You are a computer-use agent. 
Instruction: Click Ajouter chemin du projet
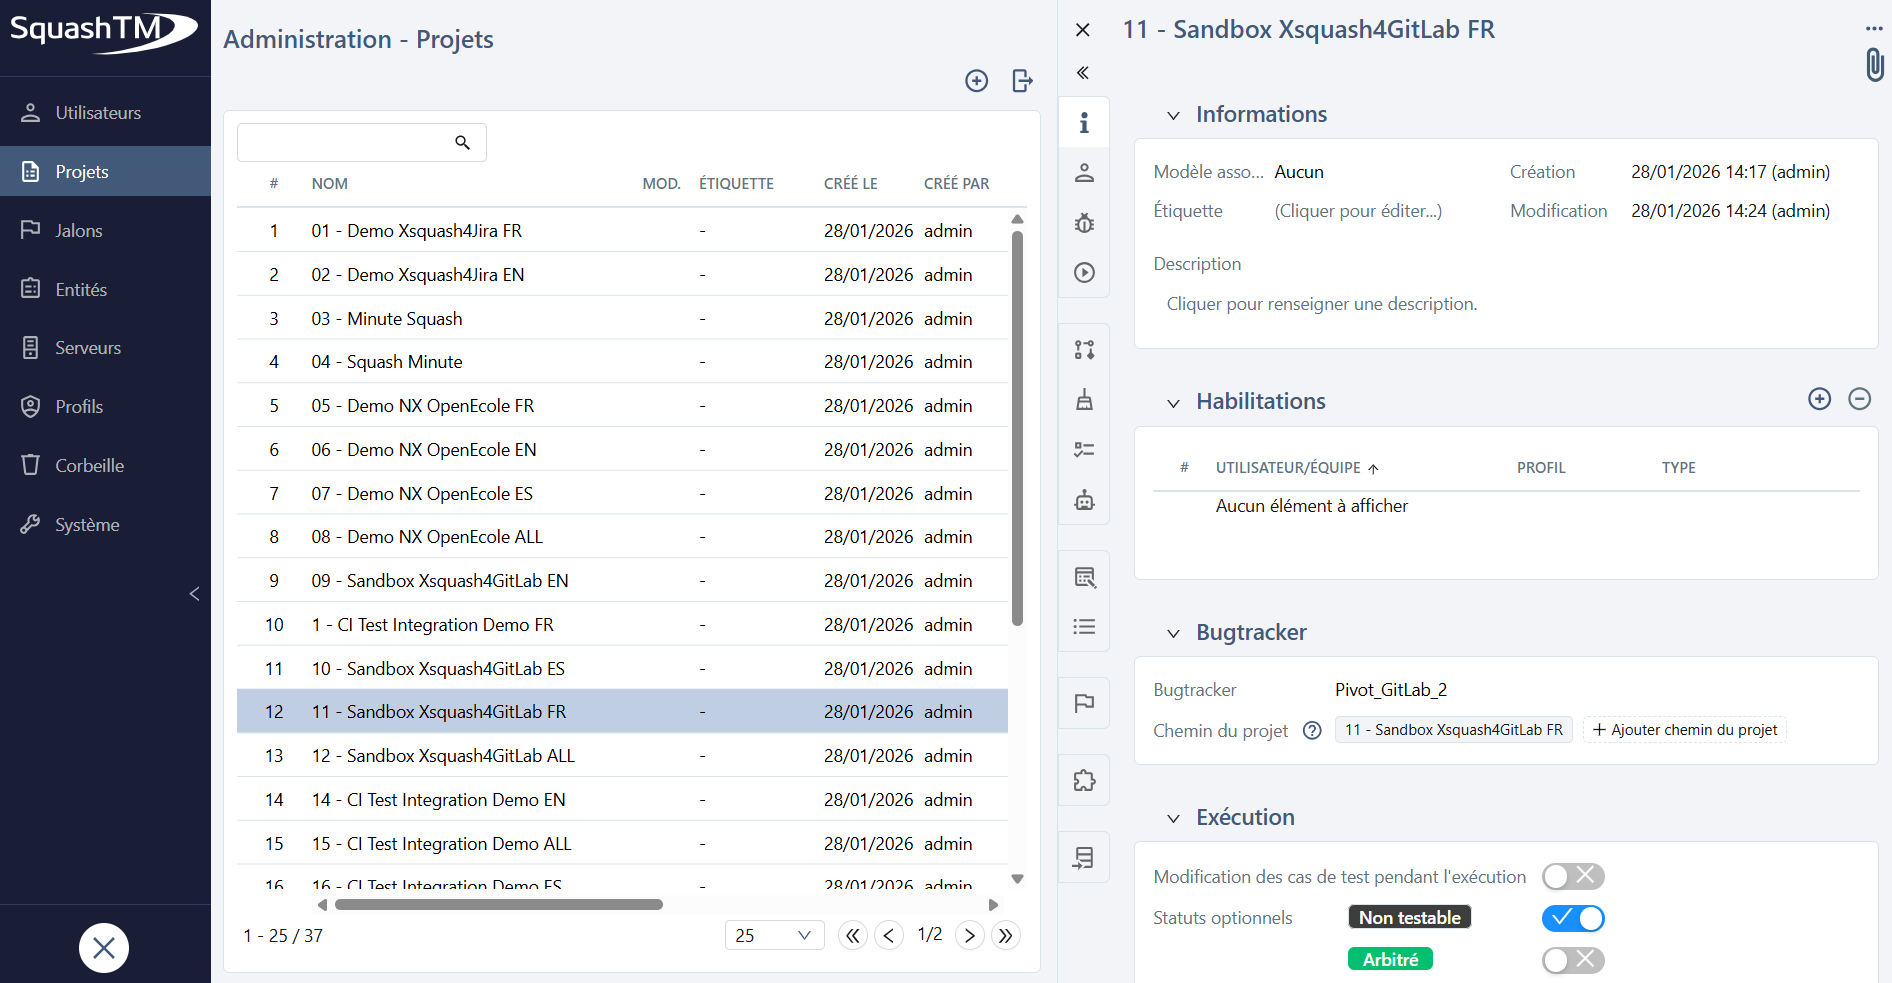click(1684, 729)
